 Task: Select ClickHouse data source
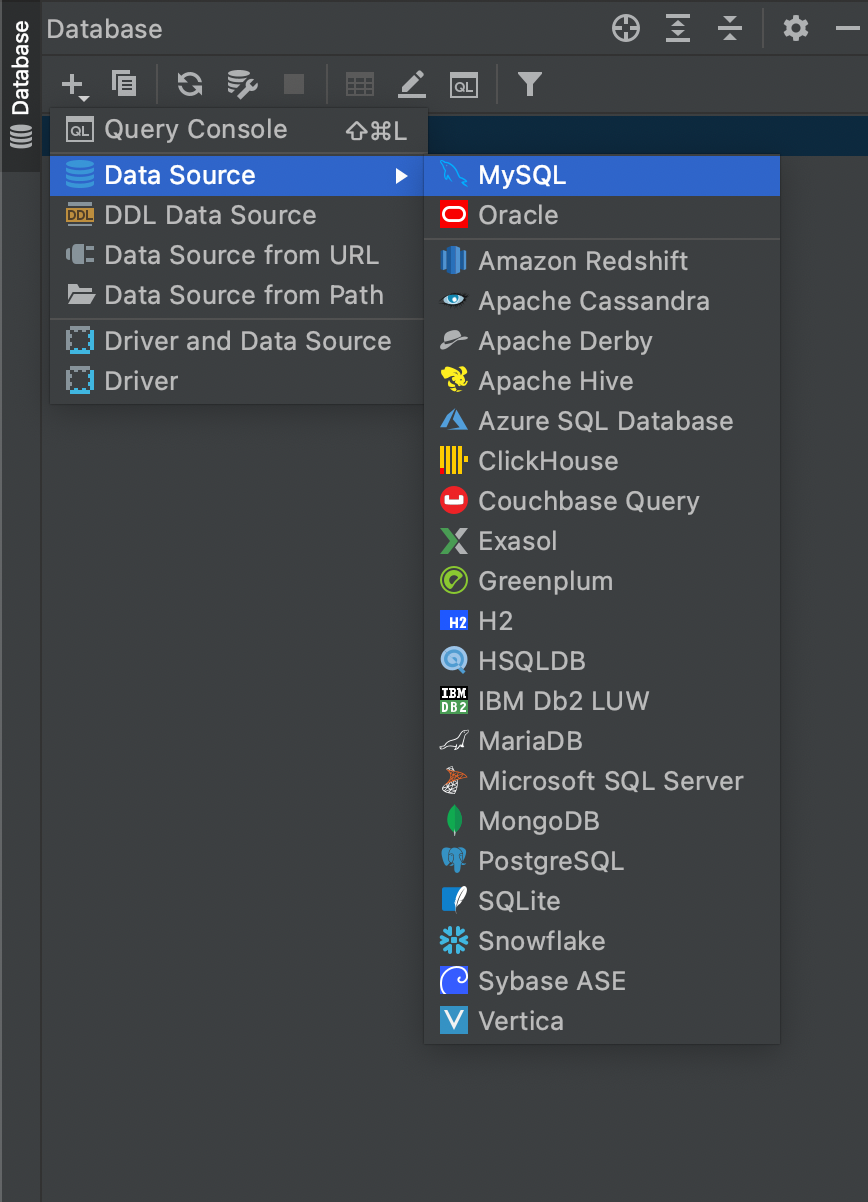coord(602,461)
